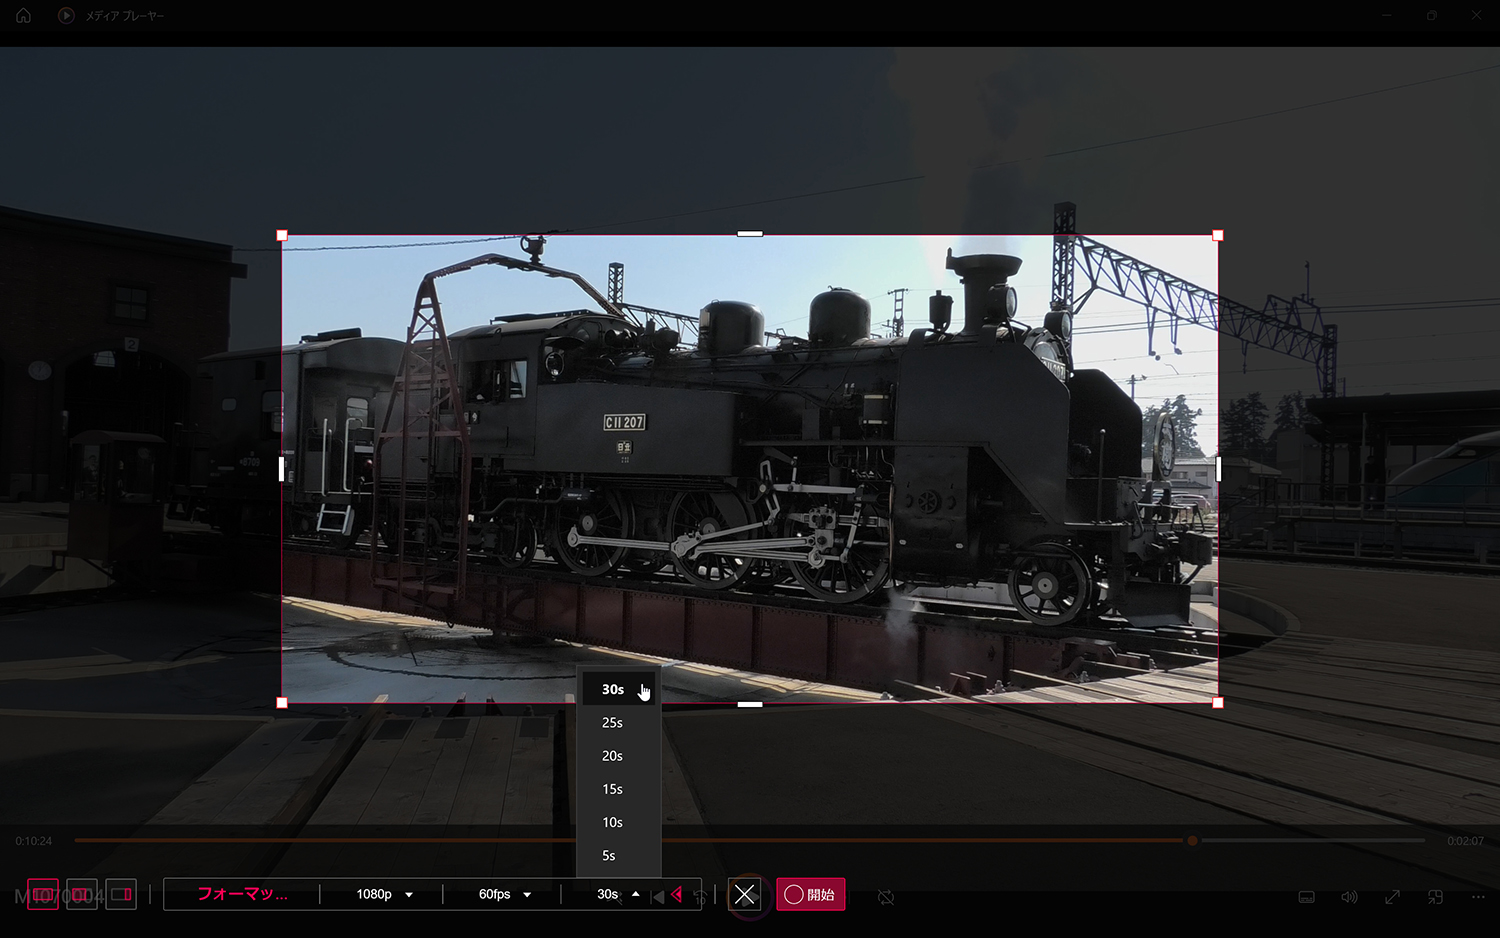
Task: Click the top-right corner handle of selection
Action: 1218,236
